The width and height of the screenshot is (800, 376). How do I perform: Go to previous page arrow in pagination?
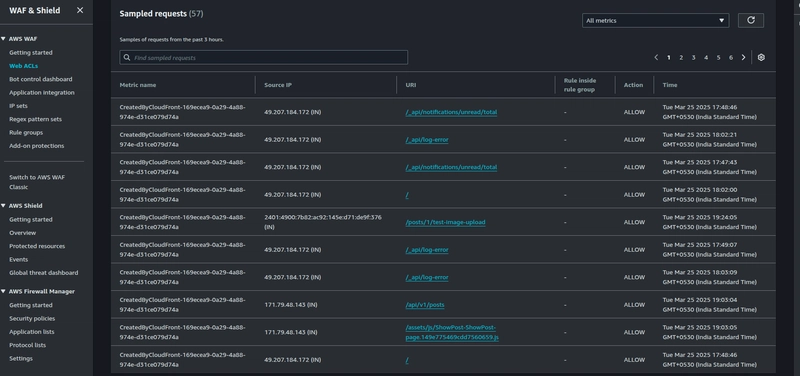tap(656, 58)
